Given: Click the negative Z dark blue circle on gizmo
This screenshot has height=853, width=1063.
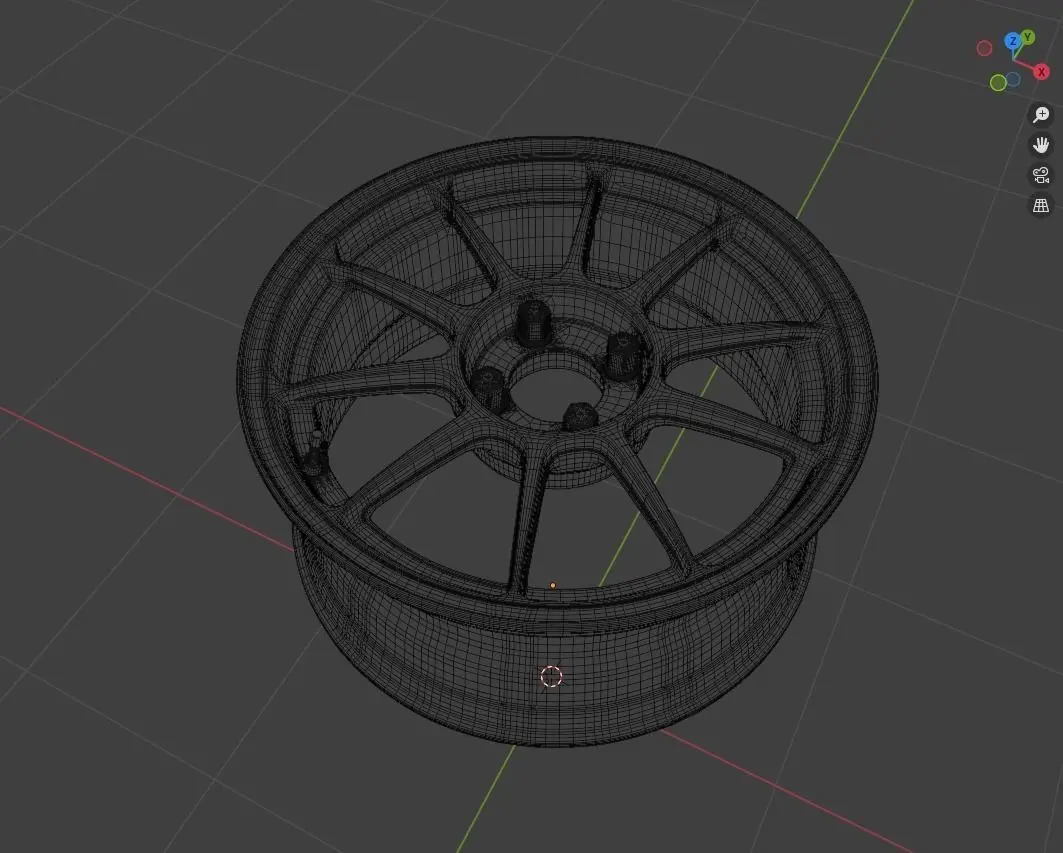Looking at the screenshot, I should click(x=1014, y=79).
